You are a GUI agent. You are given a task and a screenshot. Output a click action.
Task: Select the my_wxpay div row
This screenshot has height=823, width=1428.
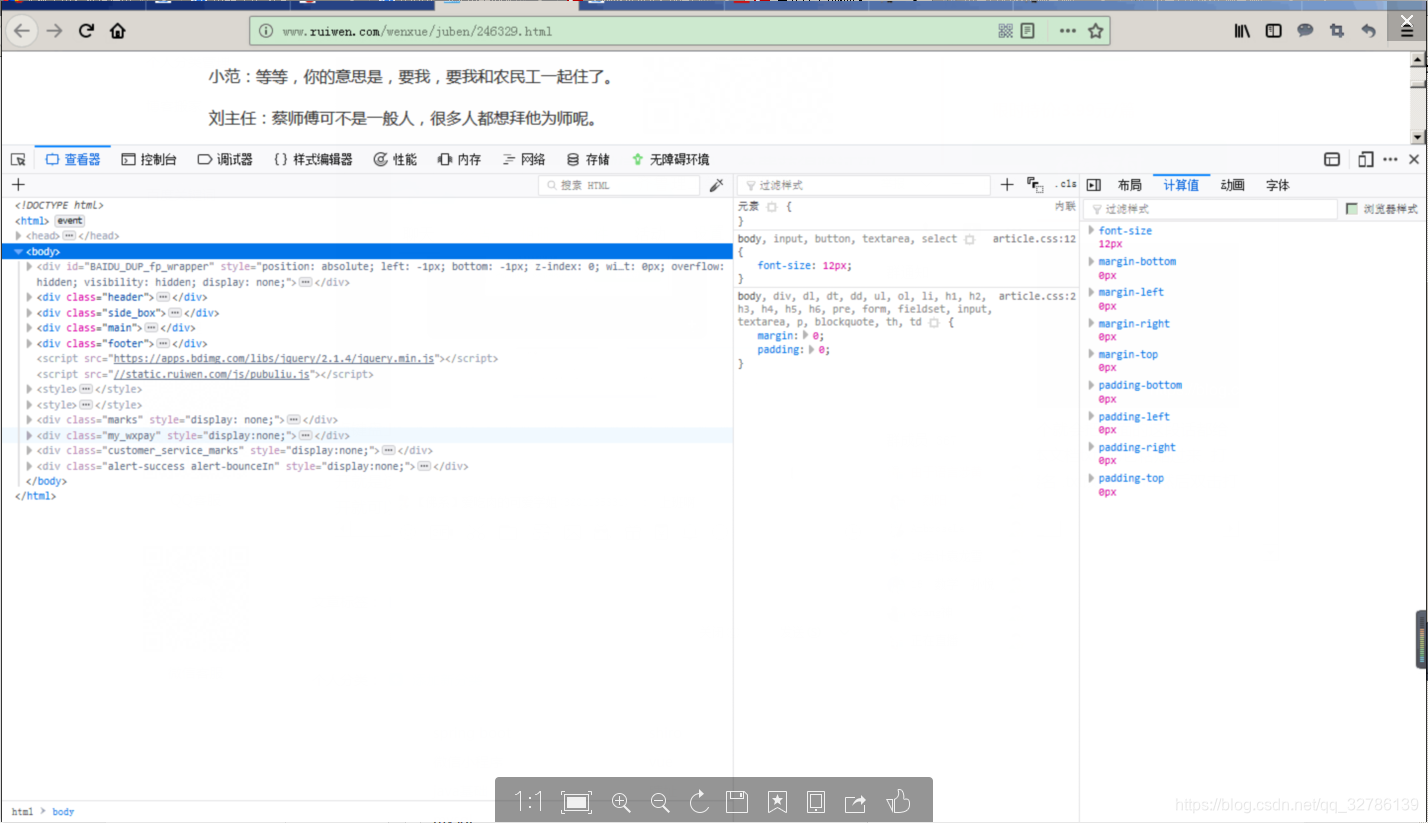[366, 436]
